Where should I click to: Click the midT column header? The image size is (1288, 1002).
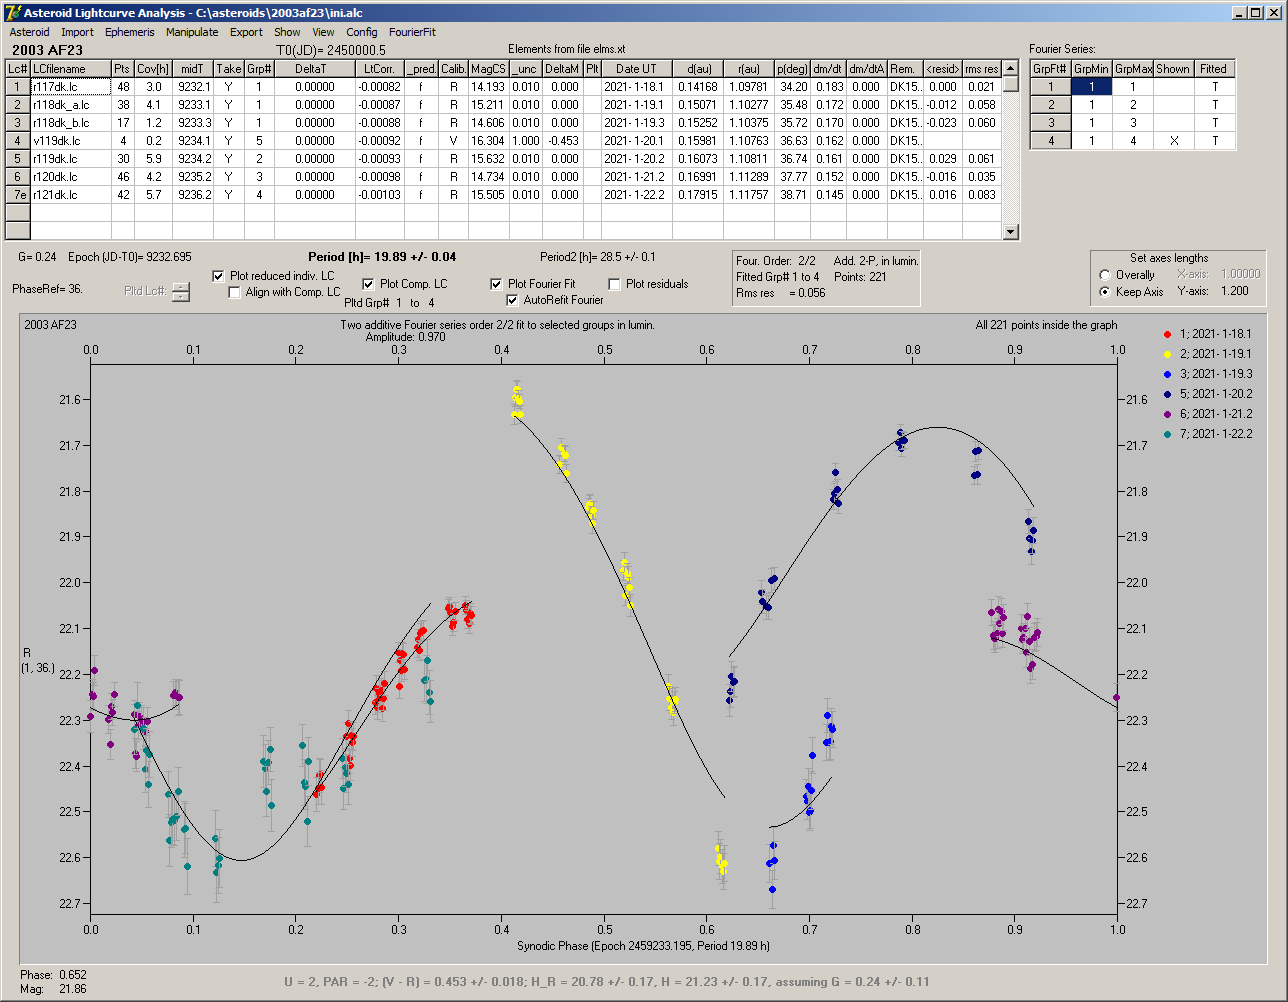coord(193,69)
